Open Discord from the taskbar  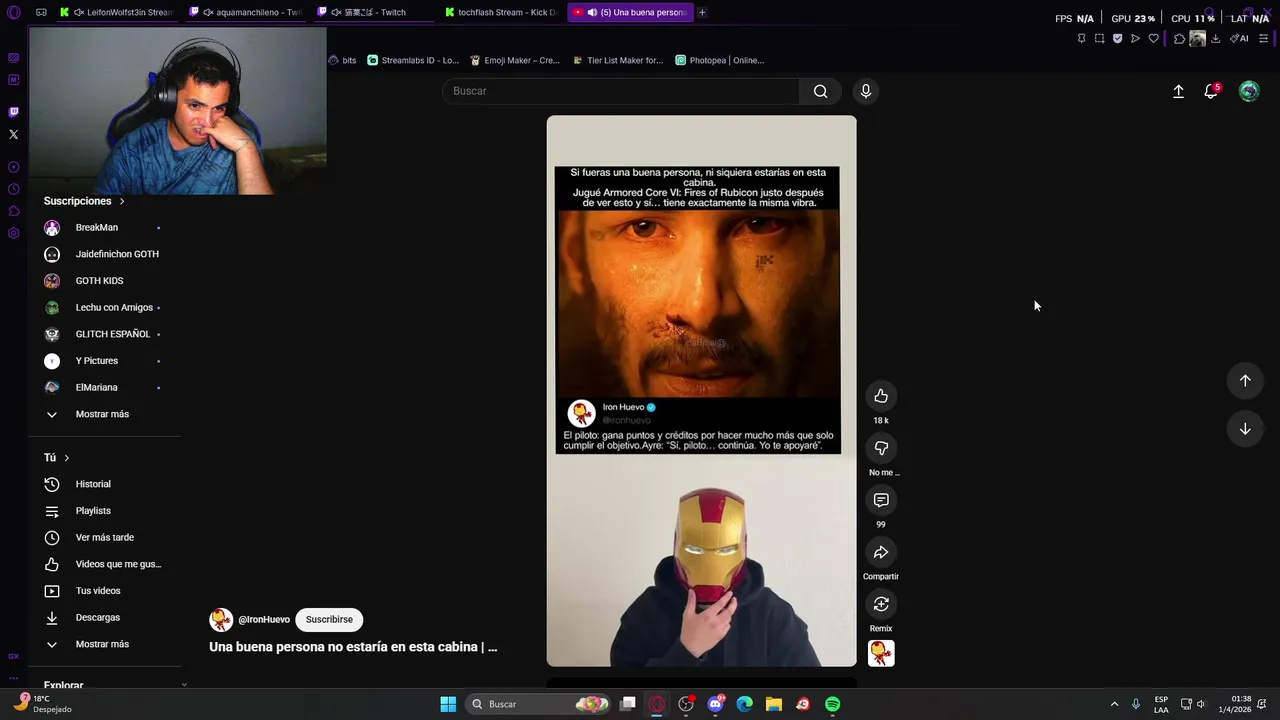tap(716, 704)
